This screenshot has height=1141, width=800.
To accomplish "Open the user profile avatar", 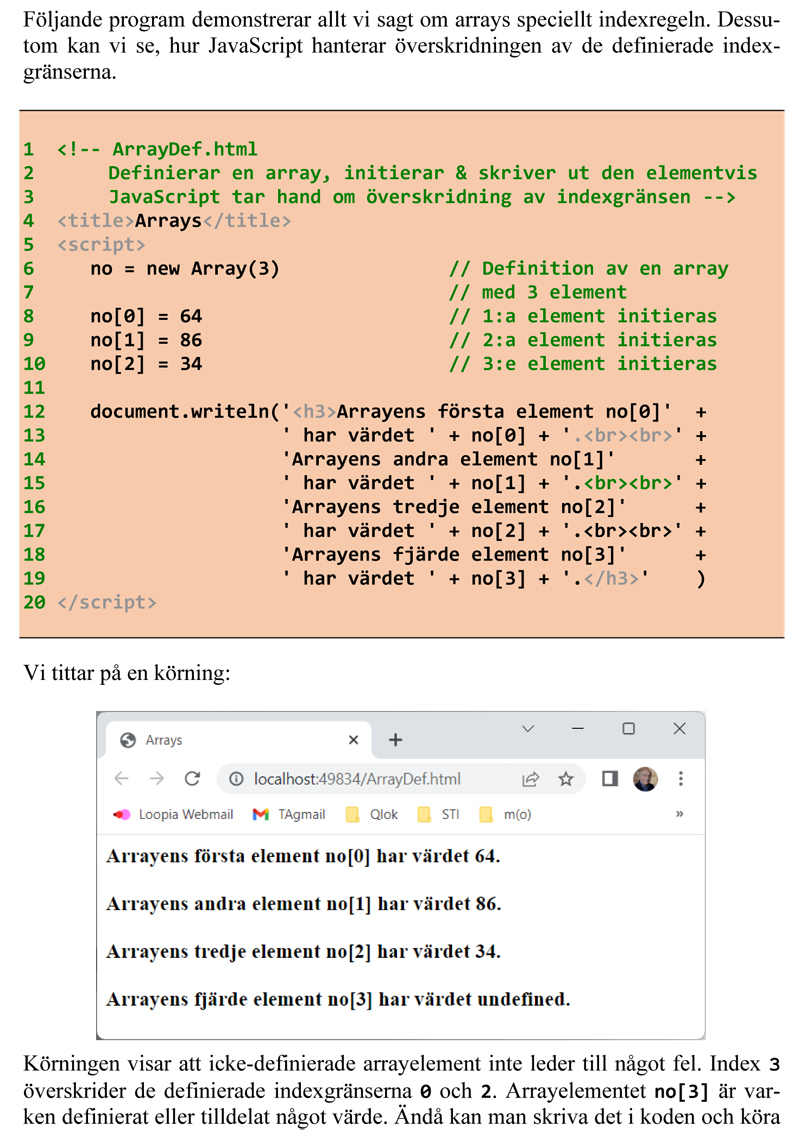I will coord(645,779).
